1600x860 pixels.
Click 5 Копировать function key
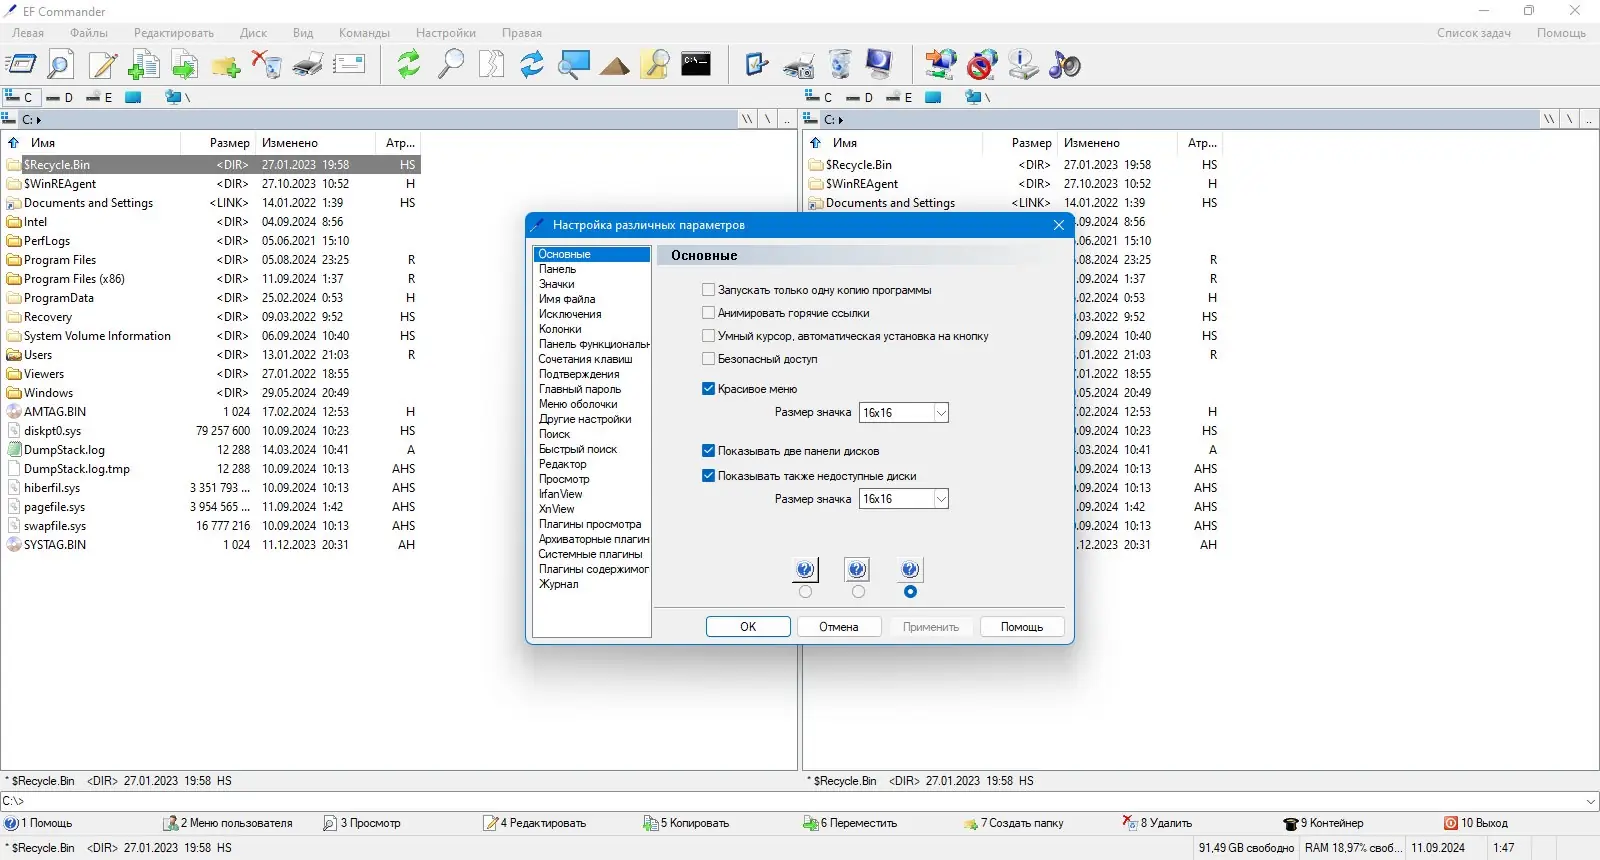point(687,823)
